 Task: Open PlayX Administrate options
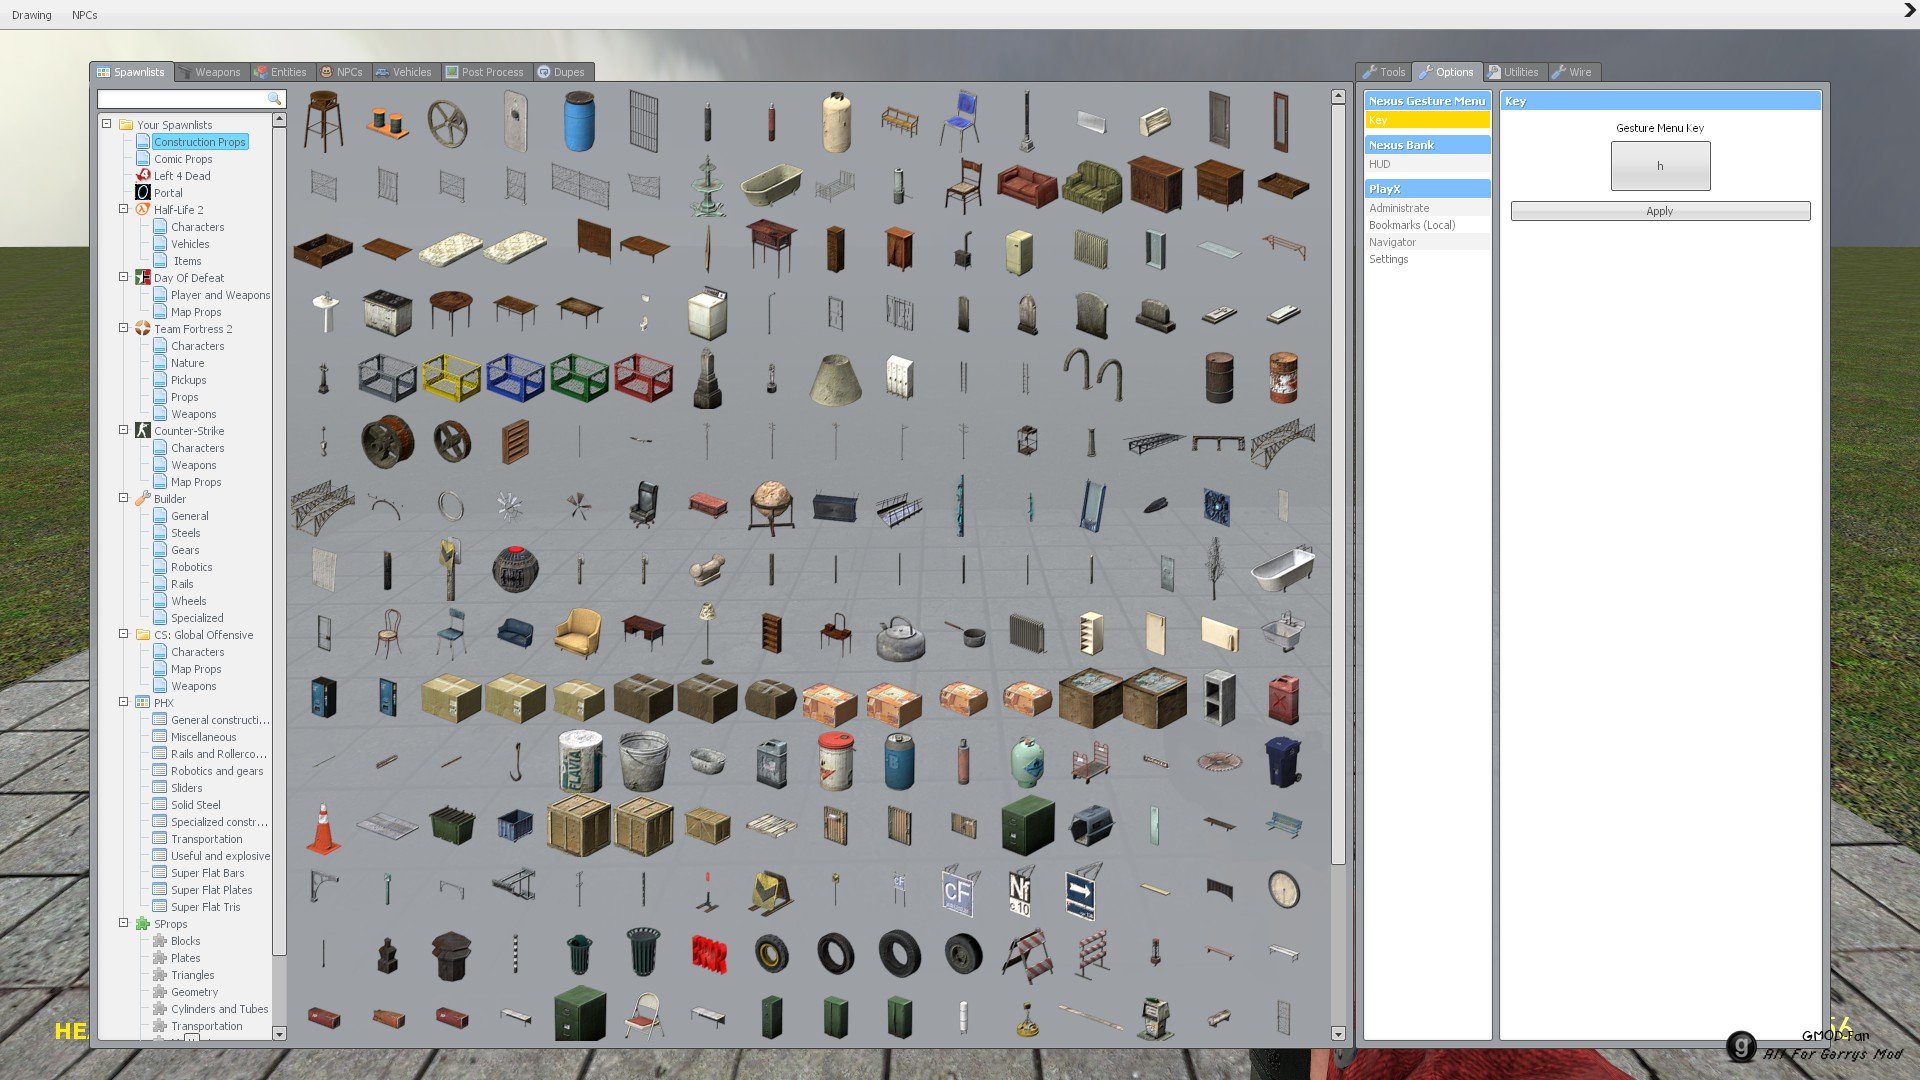[x=1427, y=208]
